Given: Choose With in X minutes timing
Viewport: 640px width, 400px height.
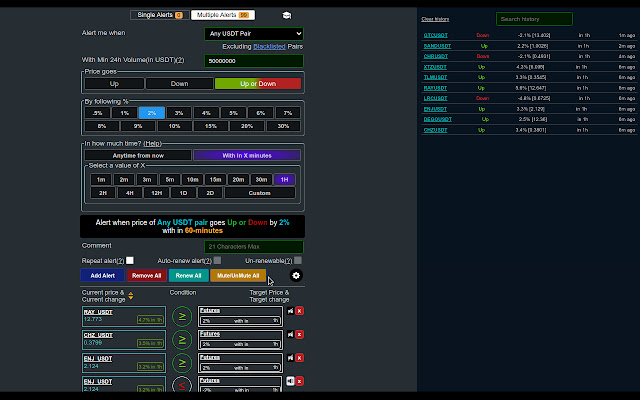Looking at the screenshot, I should coord(247,156).
